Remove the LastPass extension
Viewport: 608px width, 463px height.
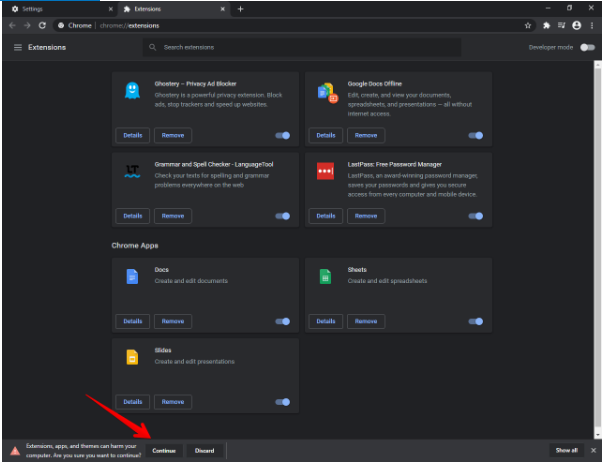pyautogui.click(x=366, y=216)
